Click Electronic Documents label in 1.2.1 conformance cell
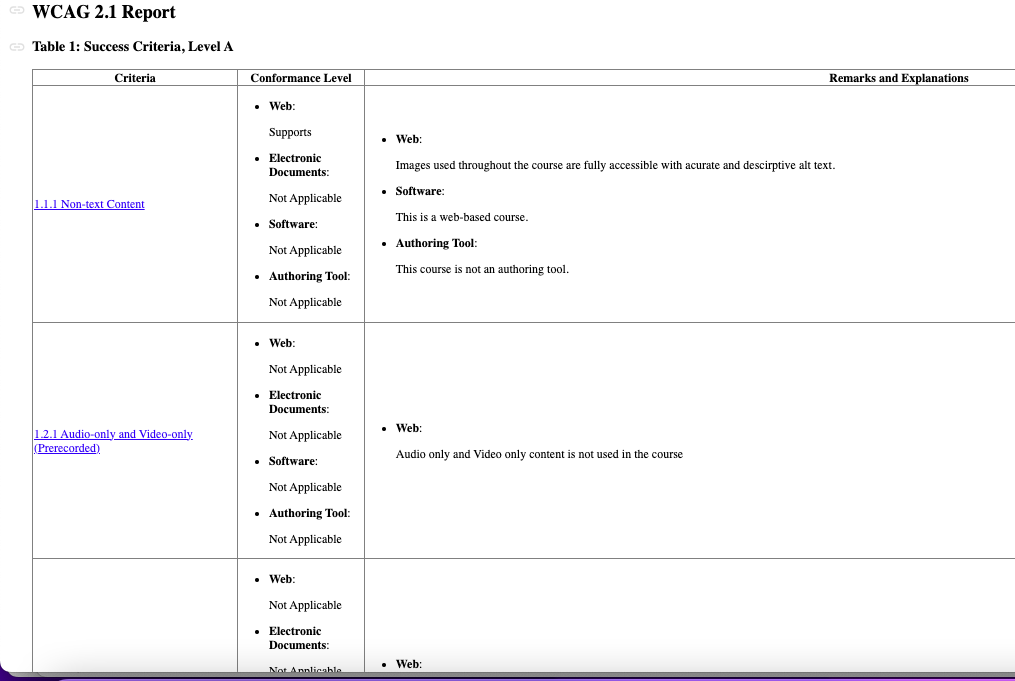The height and width of the screenshot is (681, 1015). click(298, 402)
